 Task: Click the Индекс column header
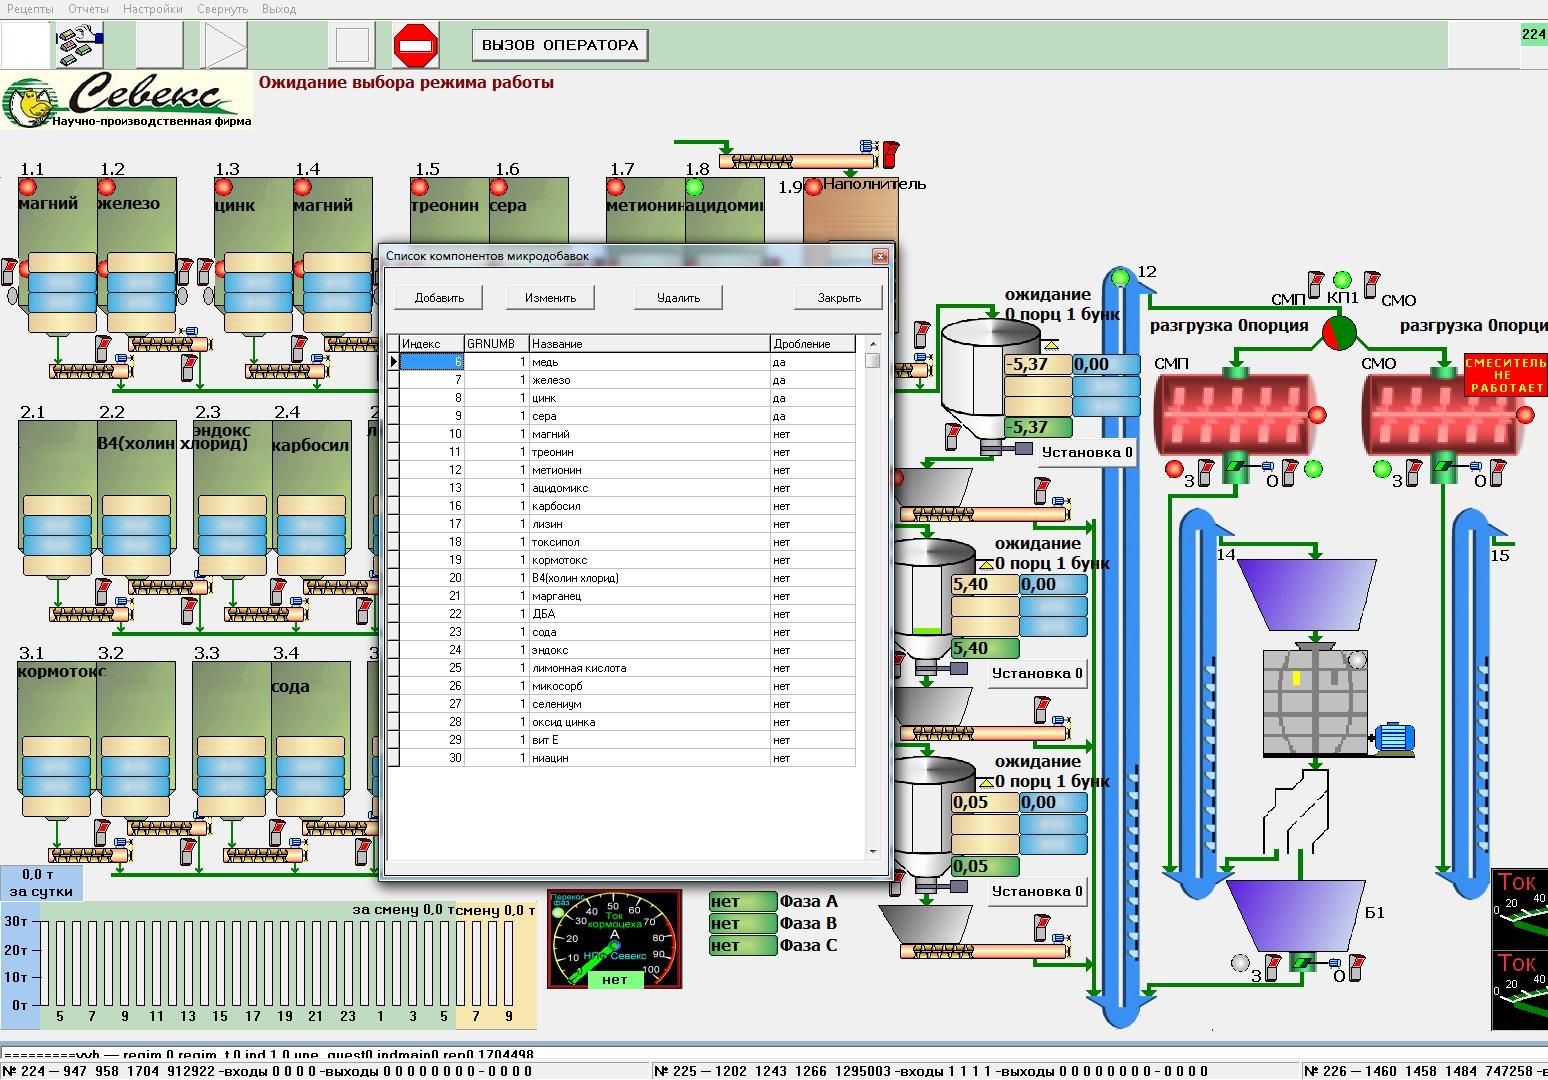pos(432,344)
